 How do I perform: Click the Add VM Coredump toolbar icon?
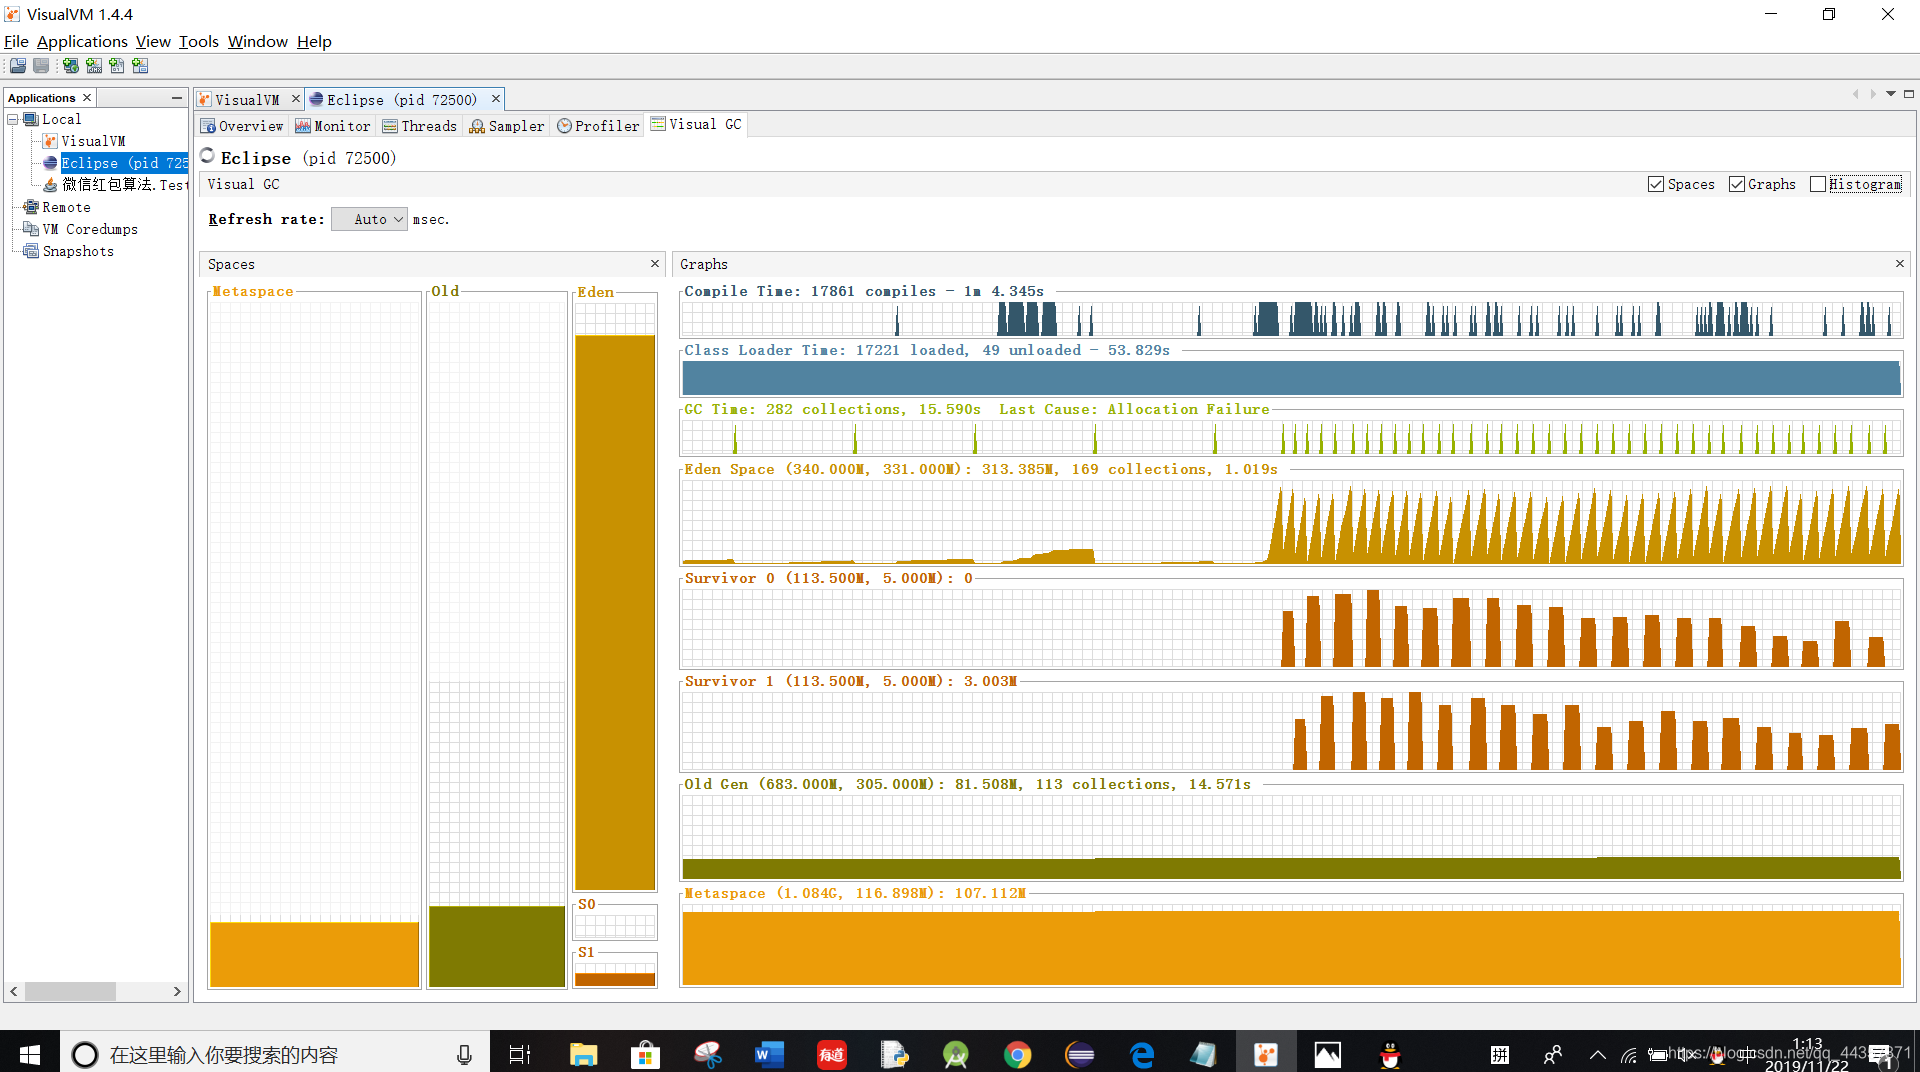click(117, 66)
